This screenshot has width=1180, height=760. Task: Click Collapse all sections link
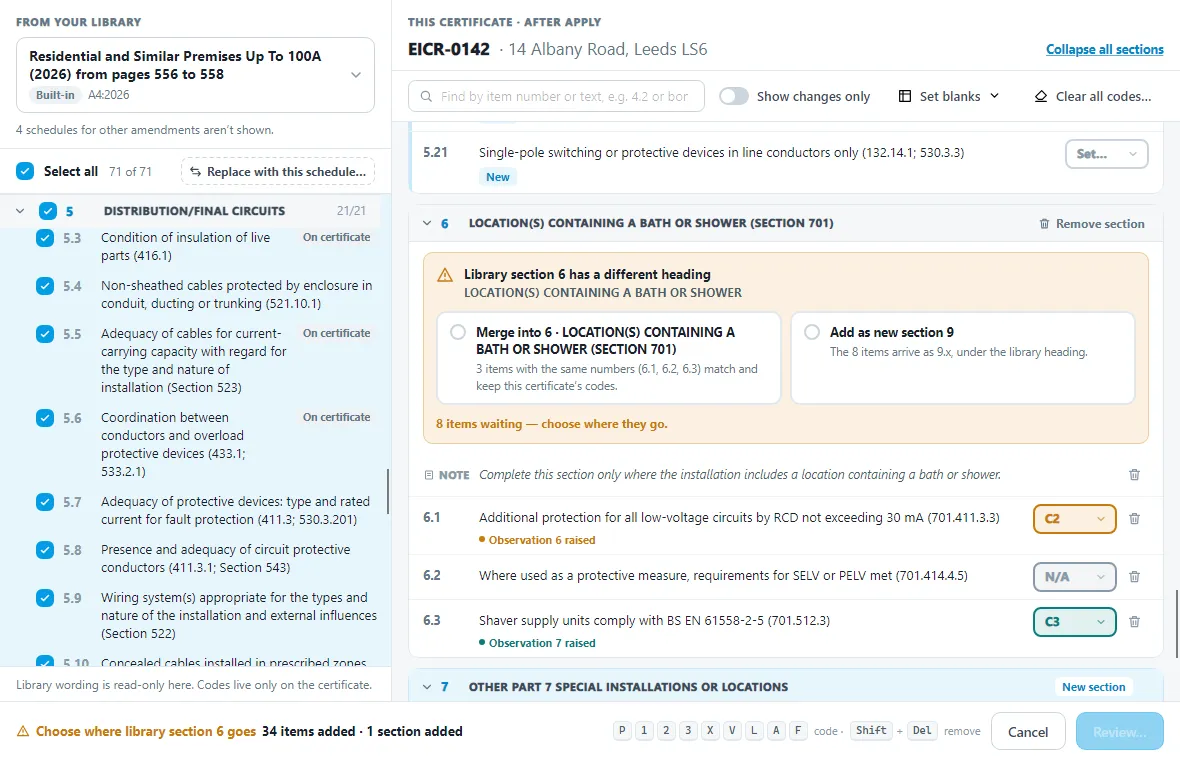click(1105, 50)
